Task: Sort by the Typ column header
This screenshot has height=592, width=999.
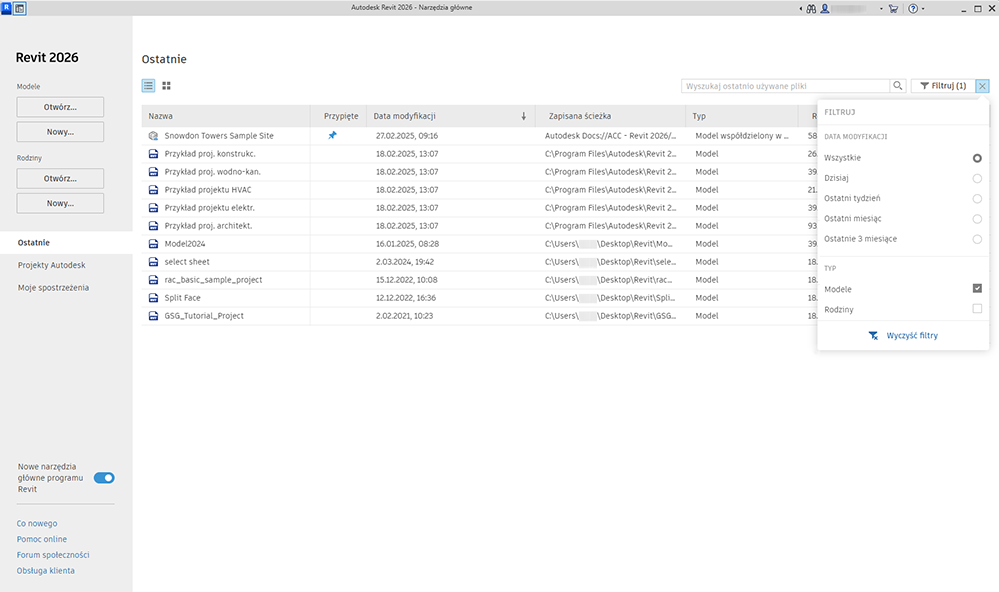Action: pyautogui.click(x=742, y=116)
